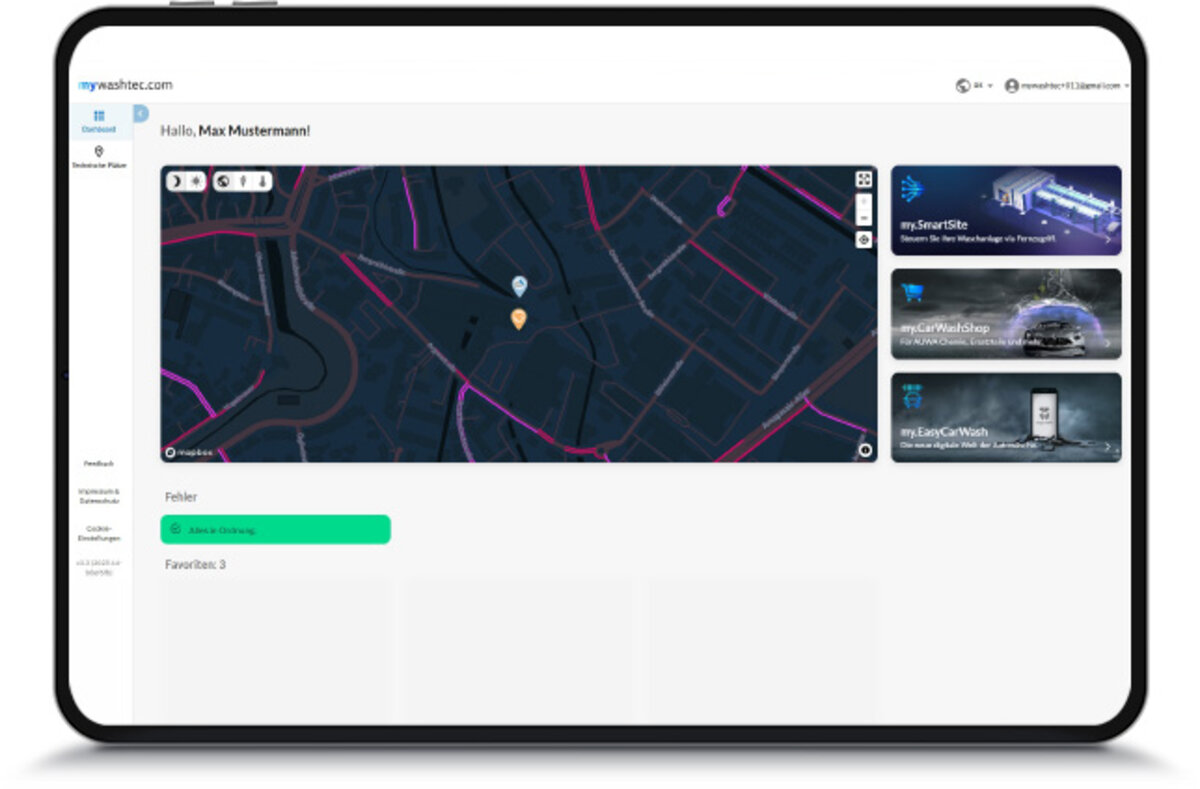The height and width of the screenshot is (789, 1200).
Task: Open Impressum & Datenschutz link
Action: click(99, 496)
